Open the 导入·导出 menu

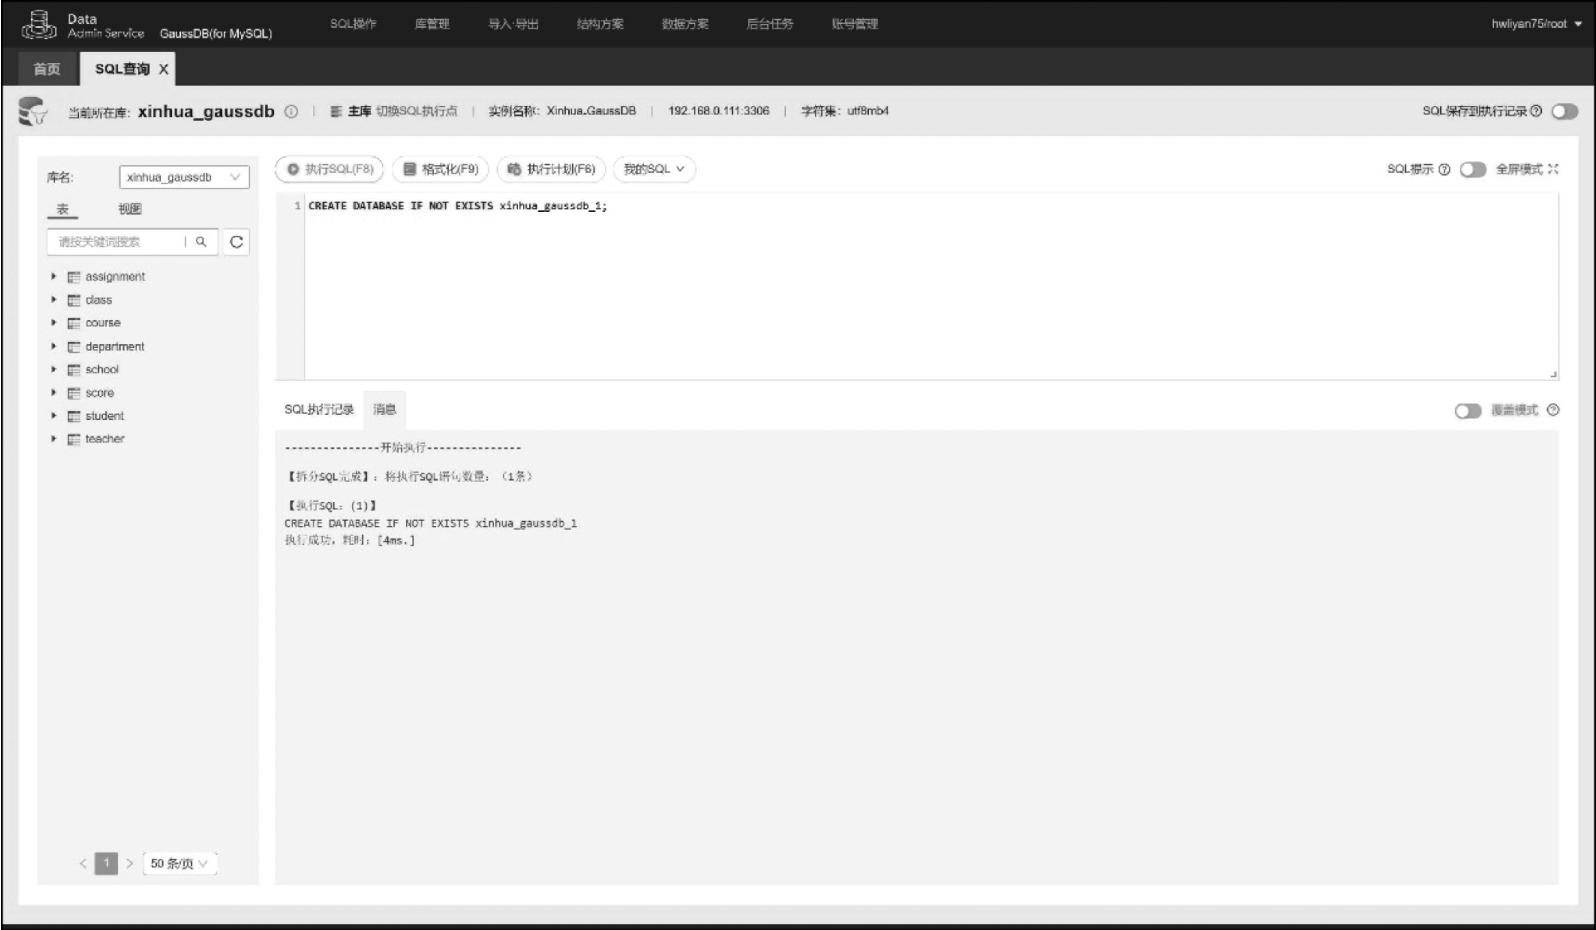pos(513,24)
